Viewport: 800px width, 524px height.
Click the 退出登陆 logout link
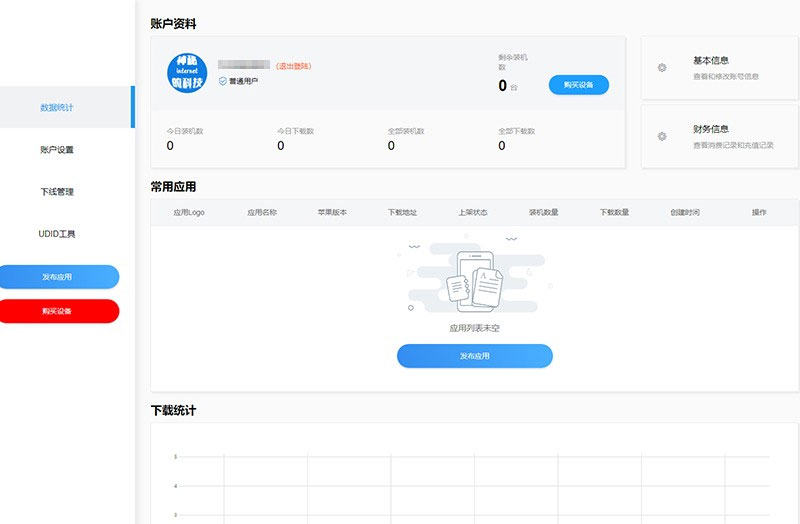click(293, 66)
